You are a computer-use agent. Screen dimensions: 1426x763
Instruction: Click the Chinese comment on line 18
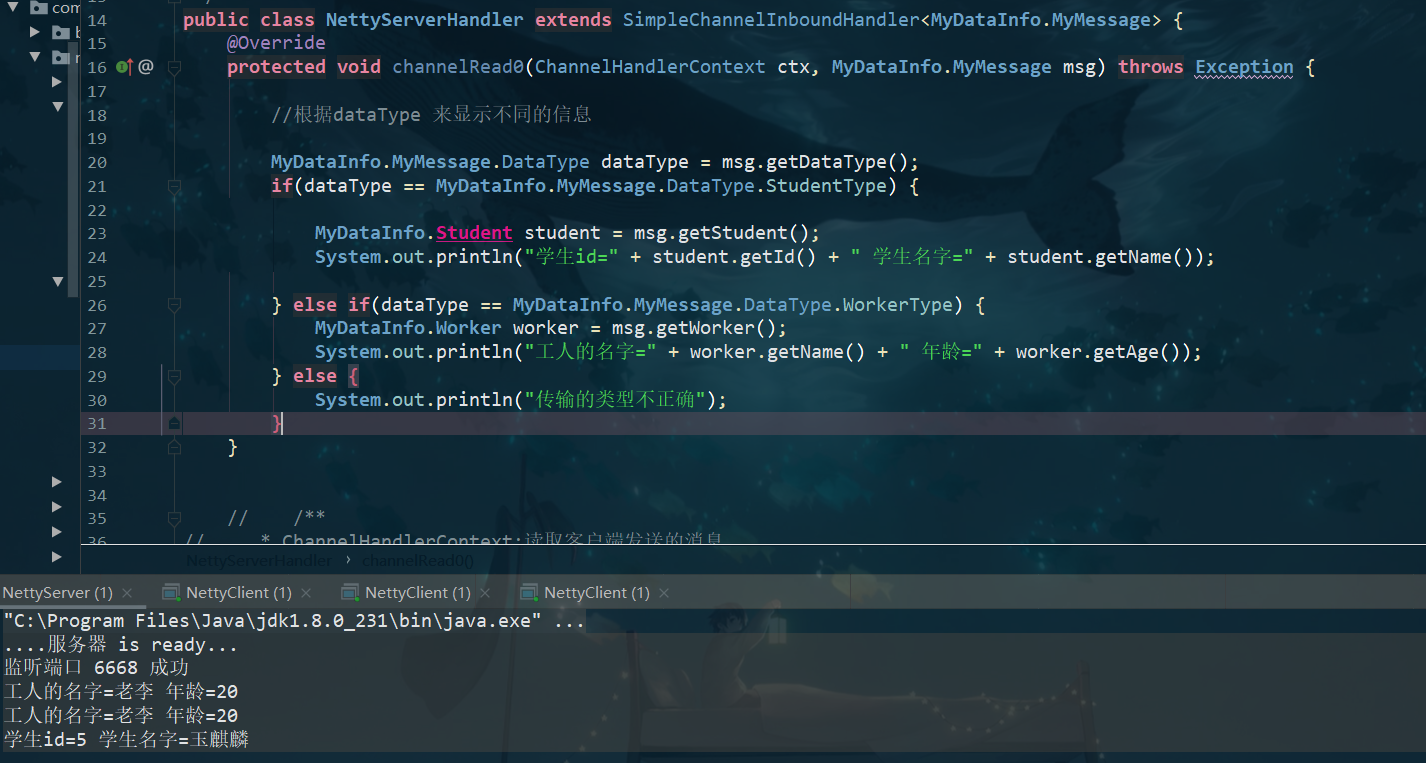[x=431, y=115]
